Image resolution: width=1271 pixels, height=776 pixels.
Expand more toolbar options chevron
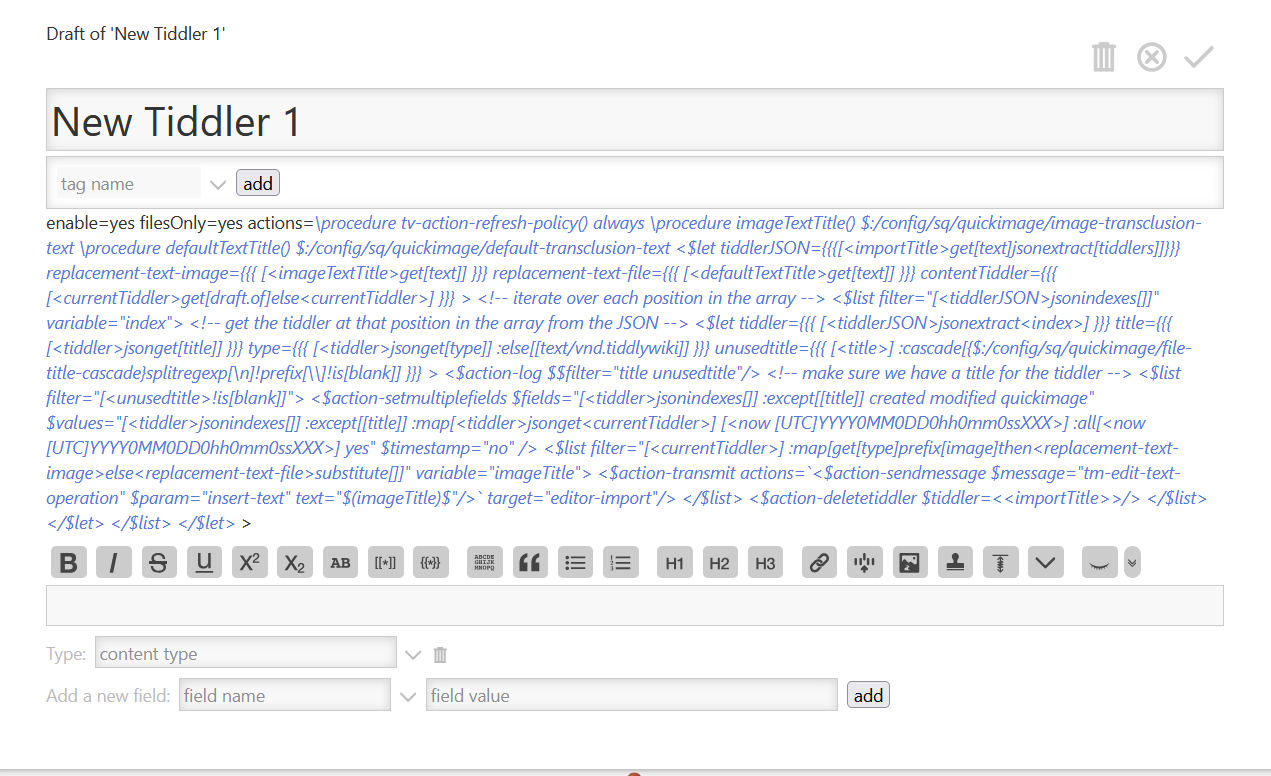coord(1132,563)
